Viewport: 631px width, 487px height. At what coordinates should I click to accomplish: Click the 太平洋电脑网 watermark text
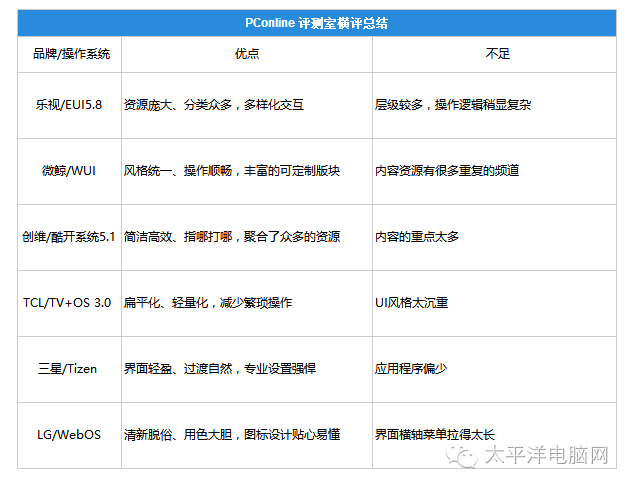point(546,457)
